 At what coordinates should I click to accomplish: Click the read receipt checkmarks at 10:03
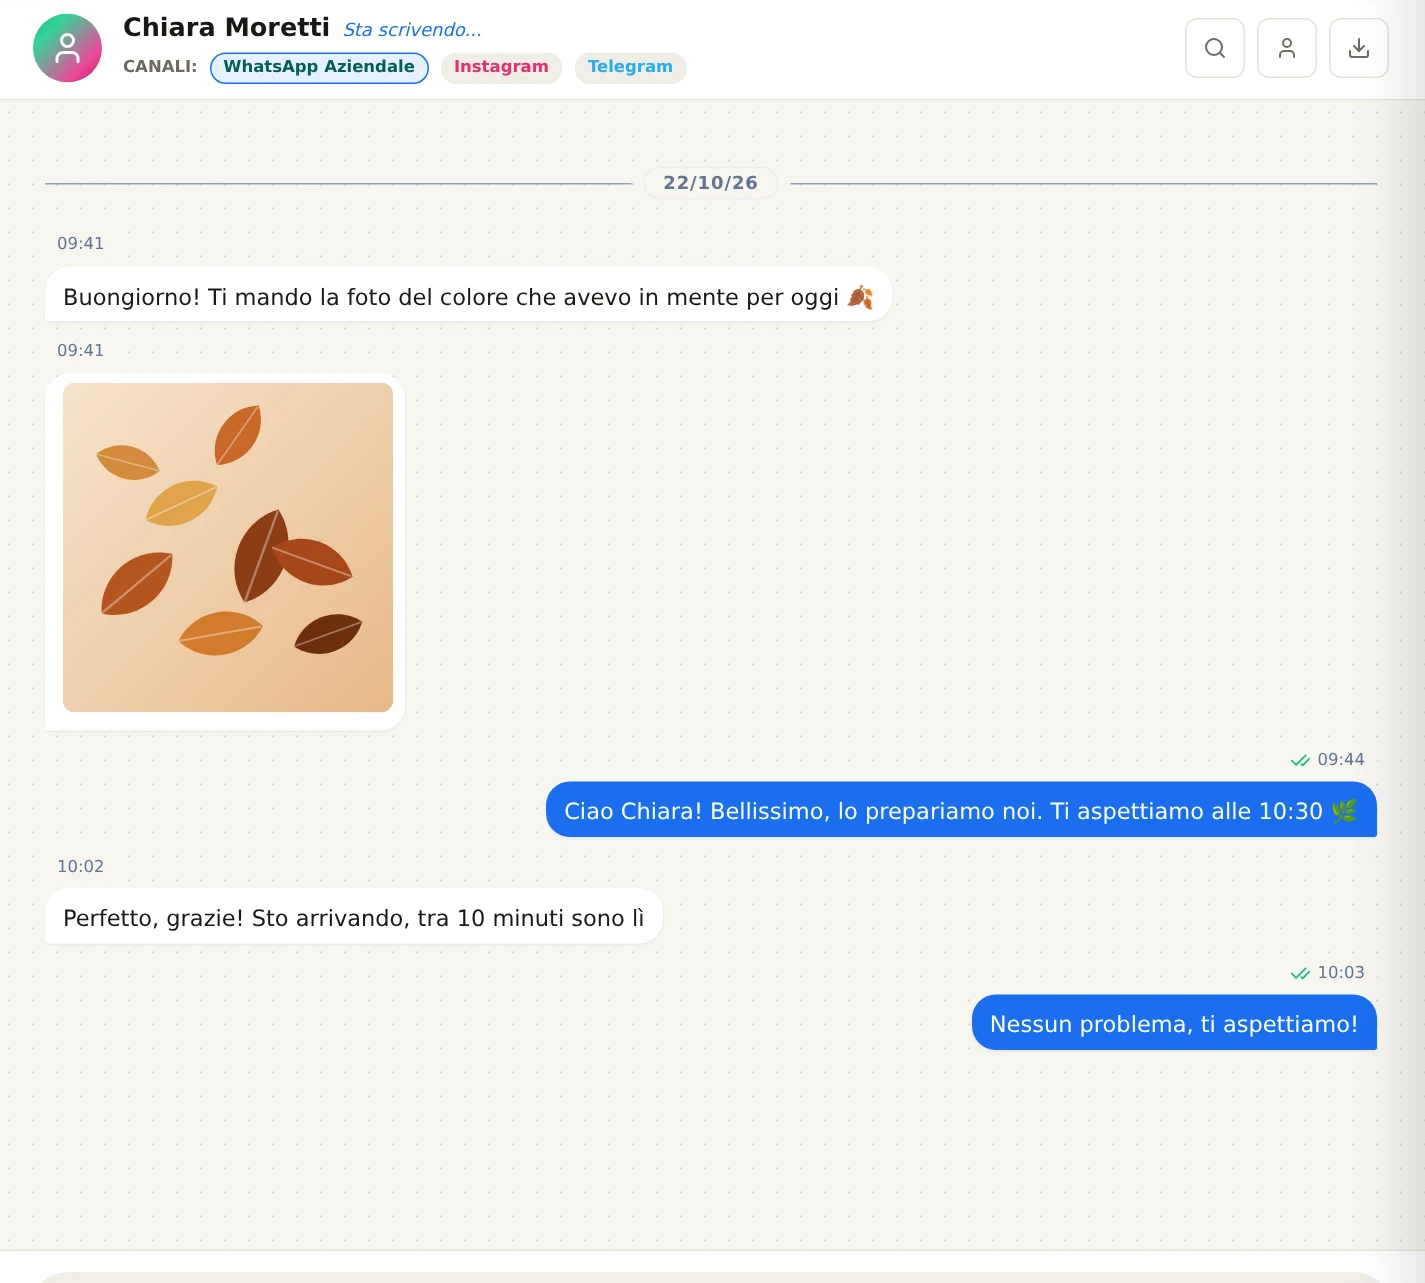click(x=1300, y=973)
